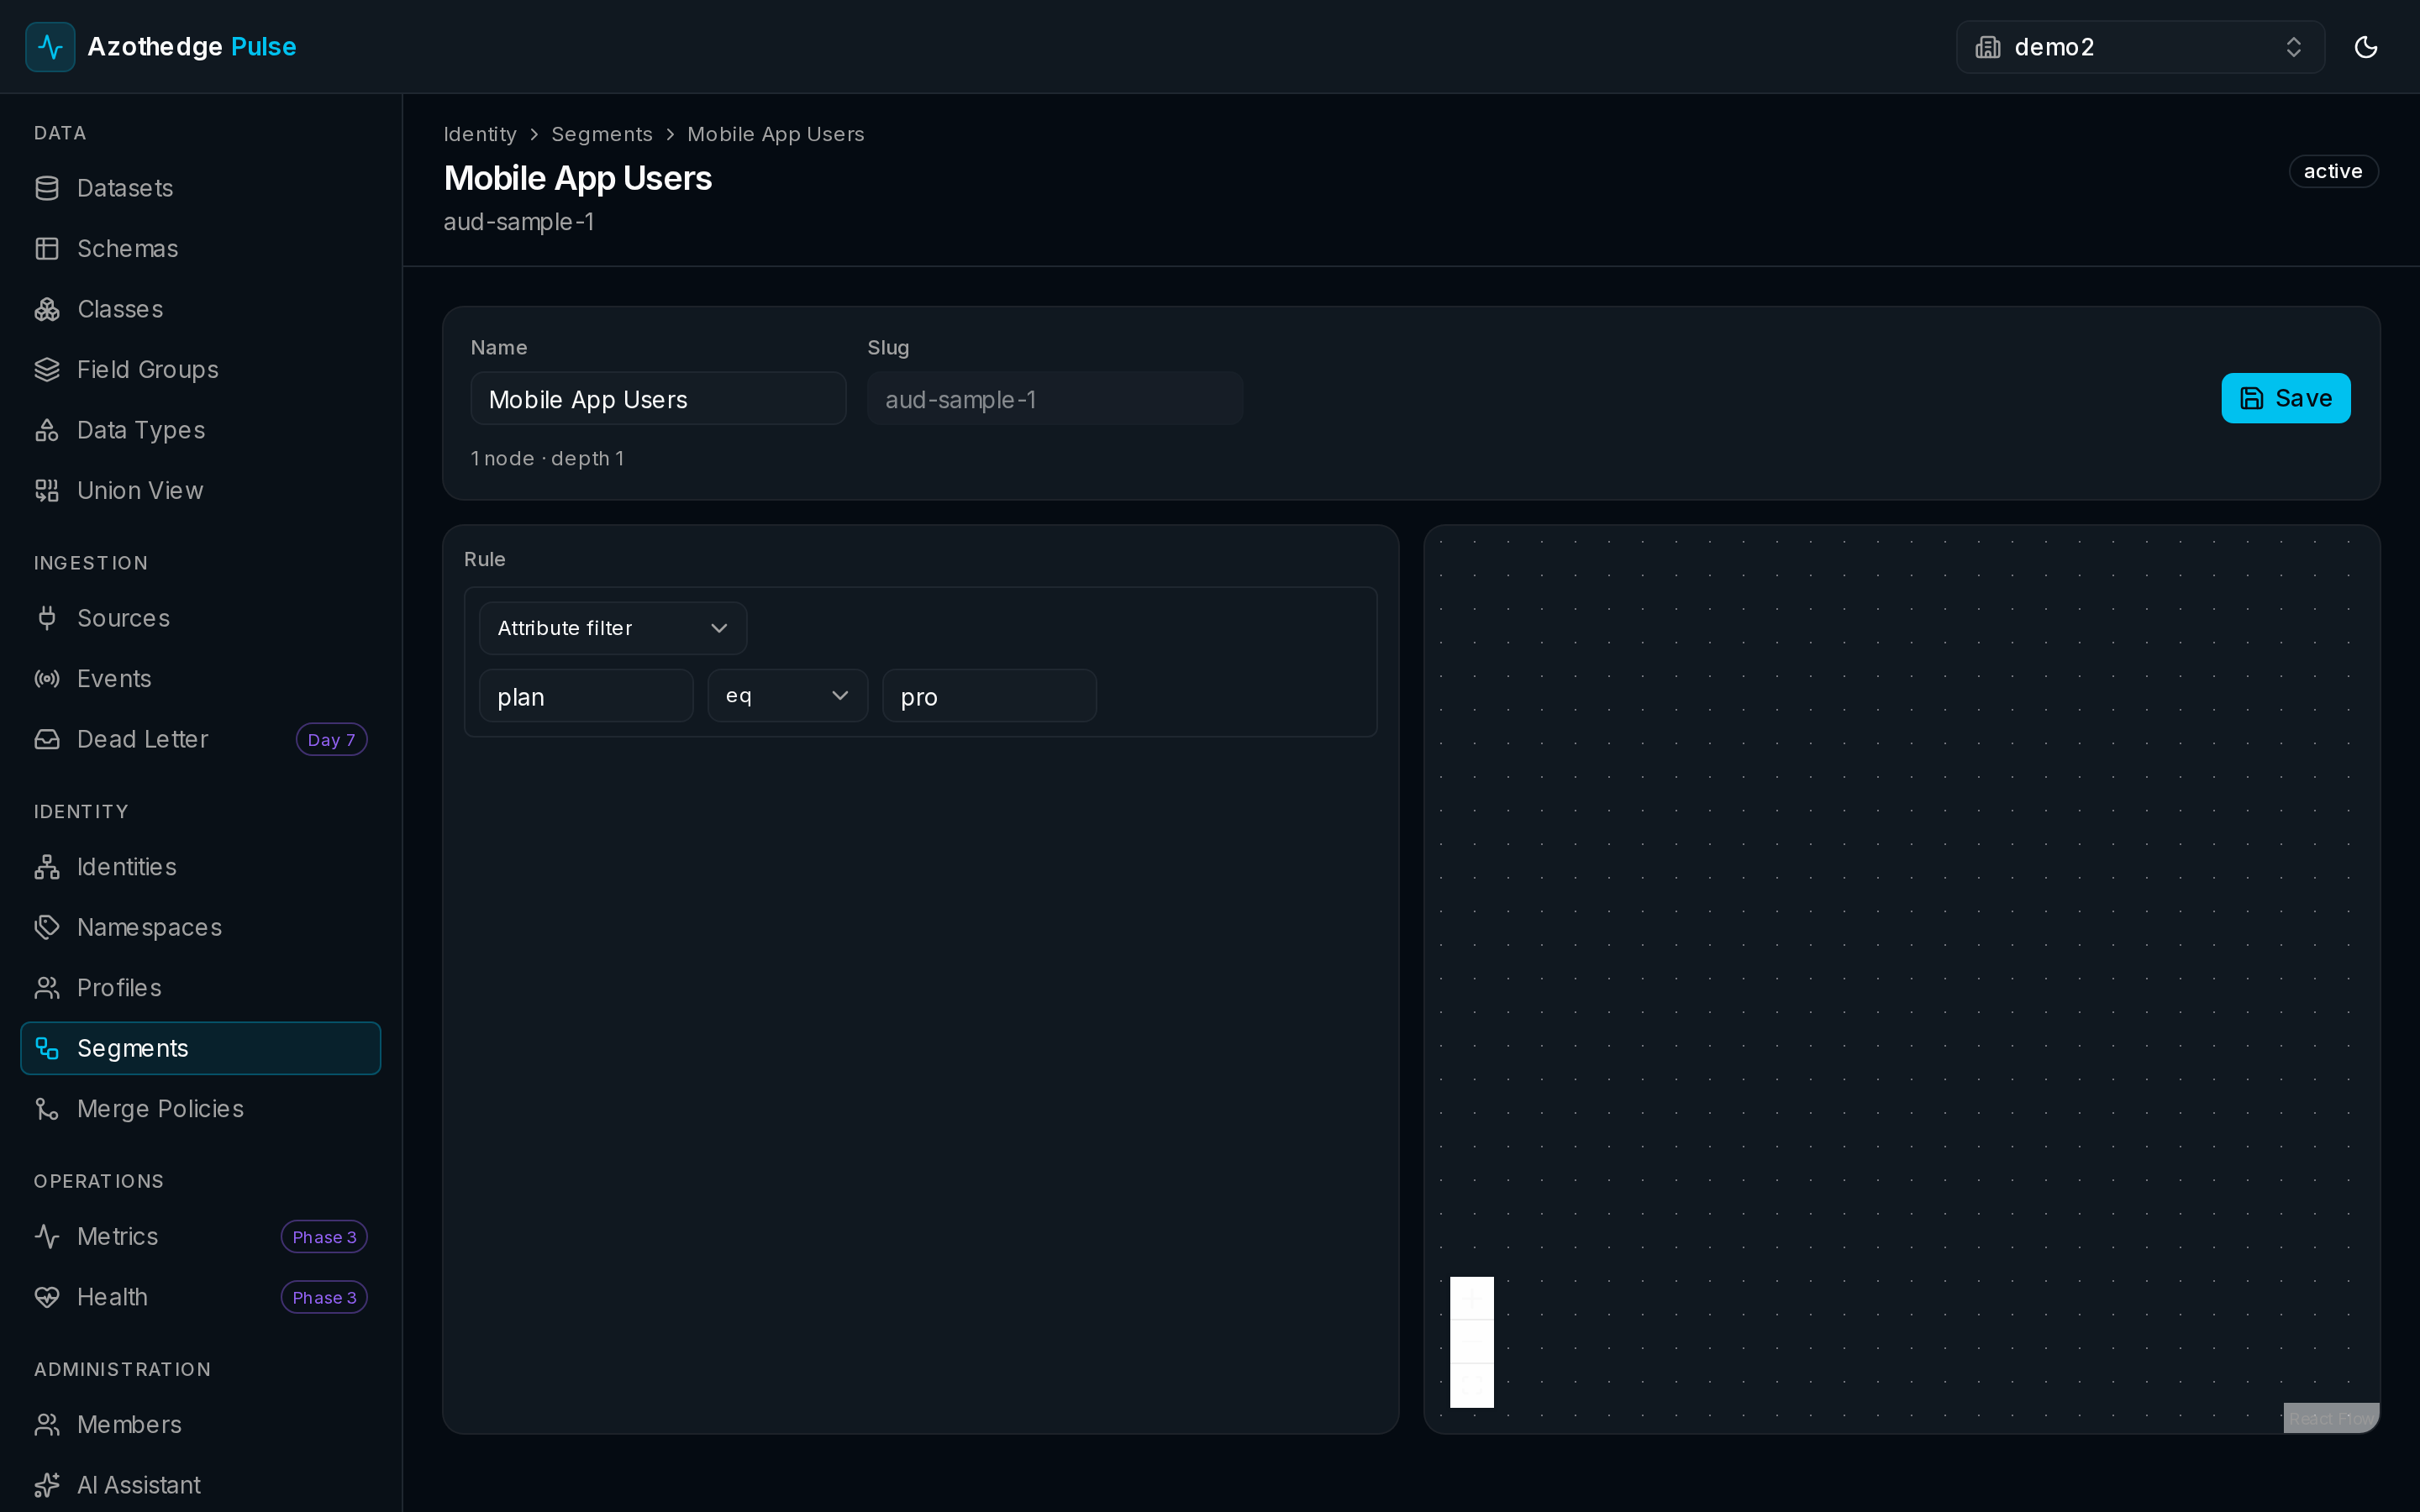Click the Classes icon in the sidebar
Viewport: 2420px width, 1512px height.
pos(47,309)
